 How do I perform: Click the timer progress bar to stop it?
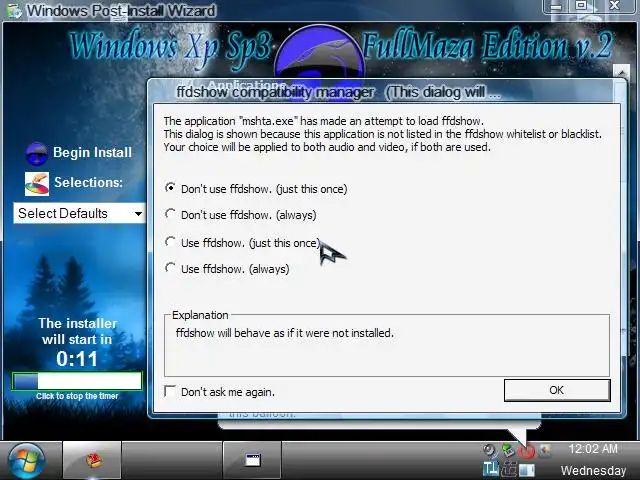77,381
